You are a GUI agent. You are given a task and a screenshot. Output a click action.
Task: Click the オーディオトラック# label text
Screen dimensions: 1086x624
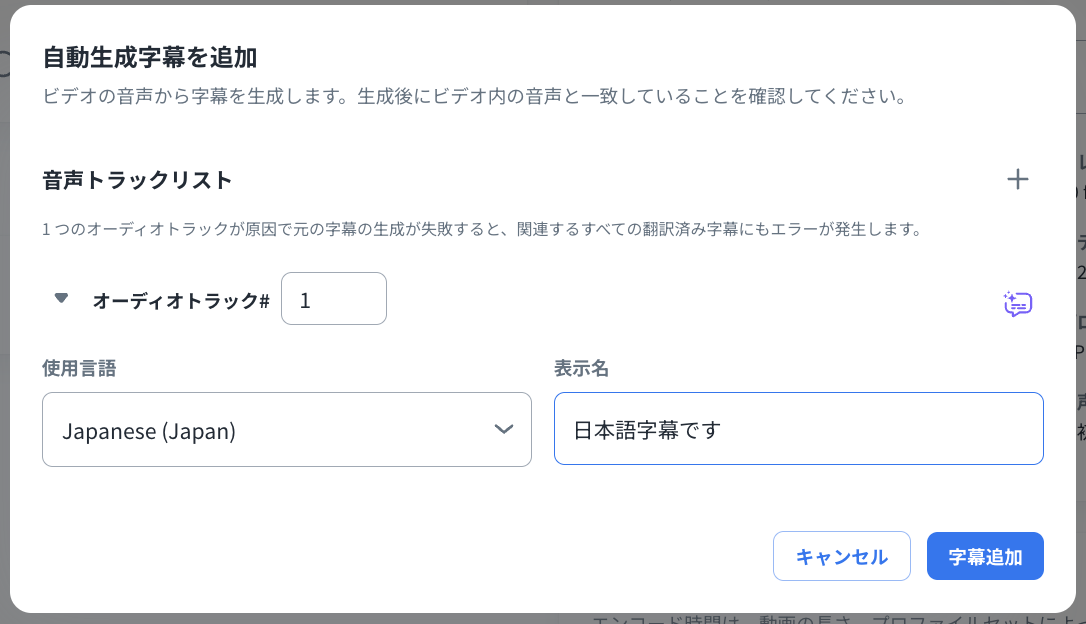pyautogui.click(x=180, y=300)
